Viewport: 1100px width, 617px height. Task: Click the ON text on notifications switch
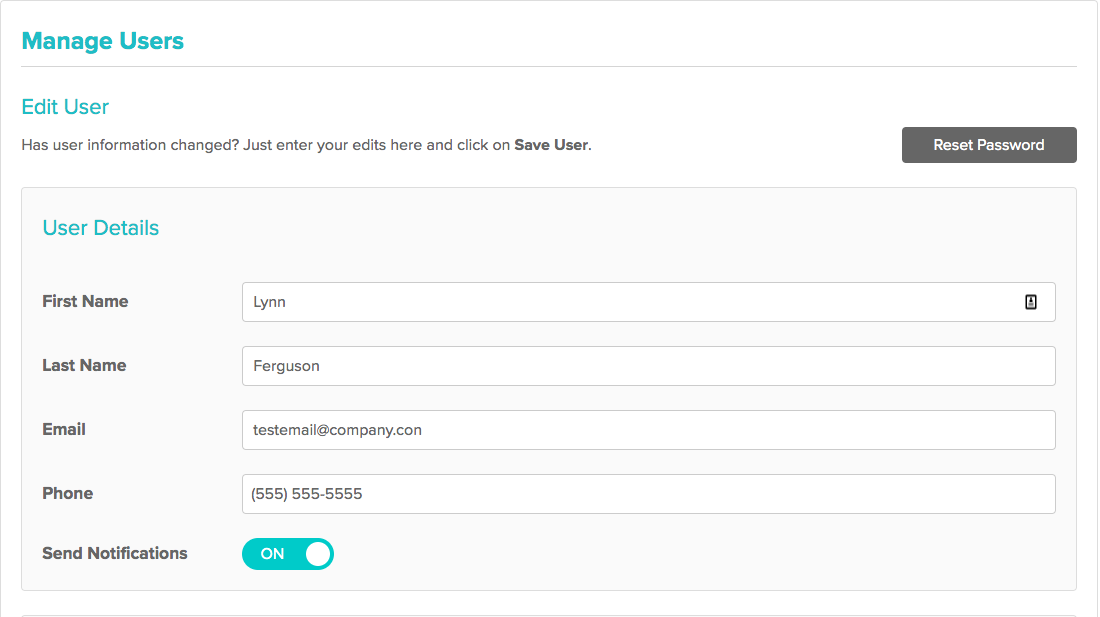click(270, 553)
